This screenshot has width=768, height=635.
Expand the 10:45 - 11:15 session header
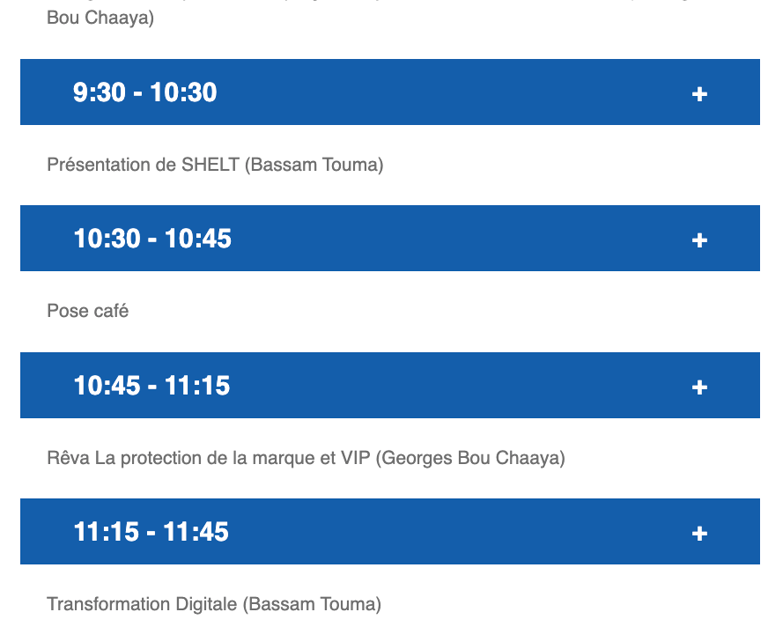point(390,385)
